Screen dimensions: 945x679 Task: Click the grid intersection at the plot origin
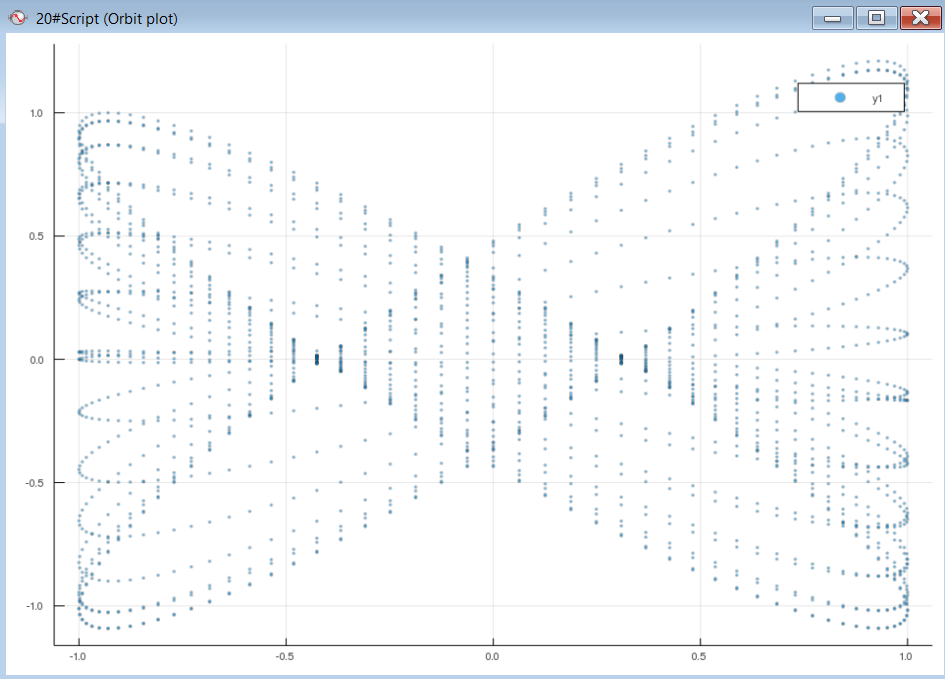pyautogui.click(x=492, y=359)
